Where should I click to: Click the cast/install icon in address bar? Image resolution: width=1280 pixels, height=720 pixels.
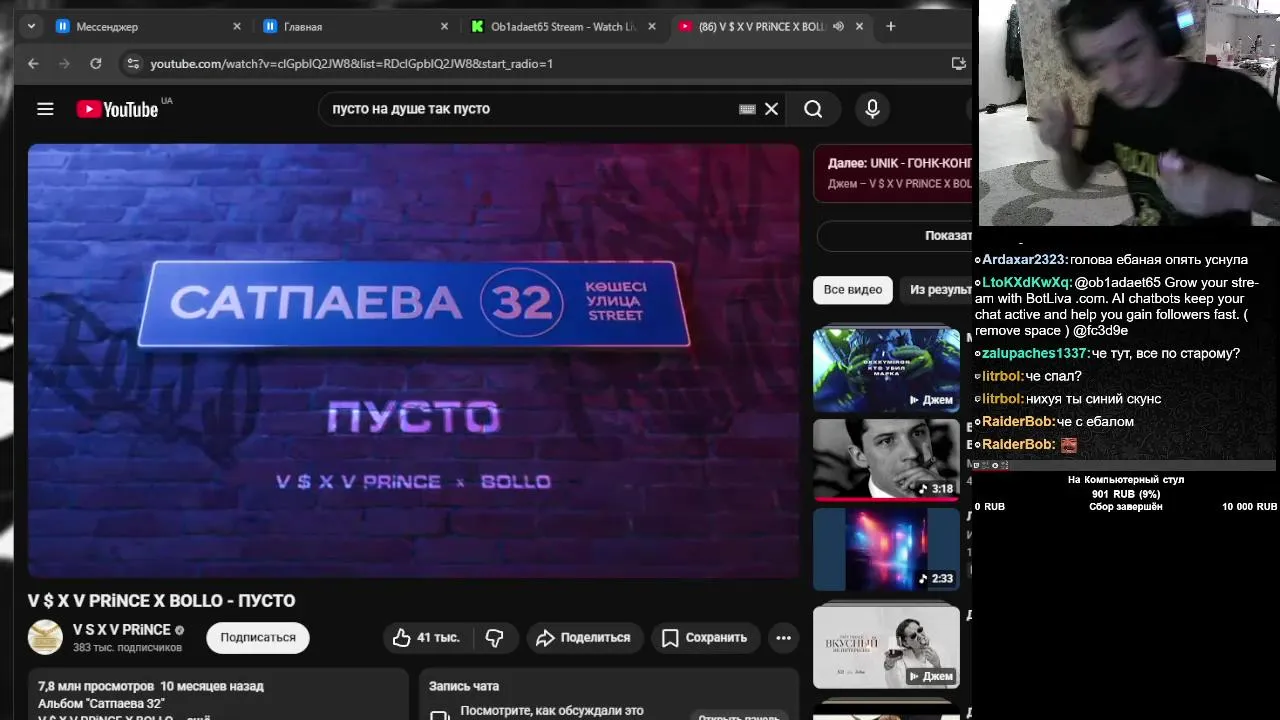pyautogui.click(x=959, y=63)
